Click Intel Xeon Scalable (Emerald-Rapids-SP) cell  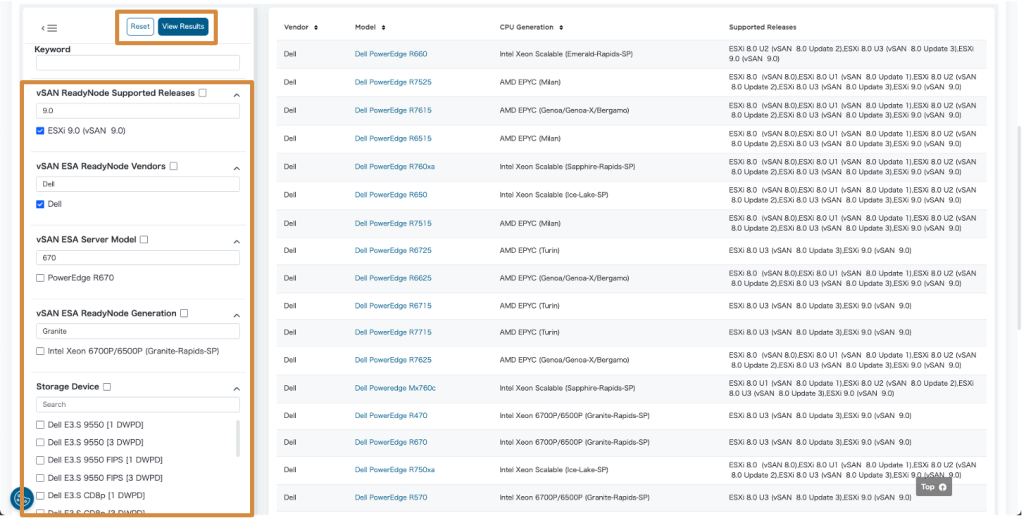(566, 54)
